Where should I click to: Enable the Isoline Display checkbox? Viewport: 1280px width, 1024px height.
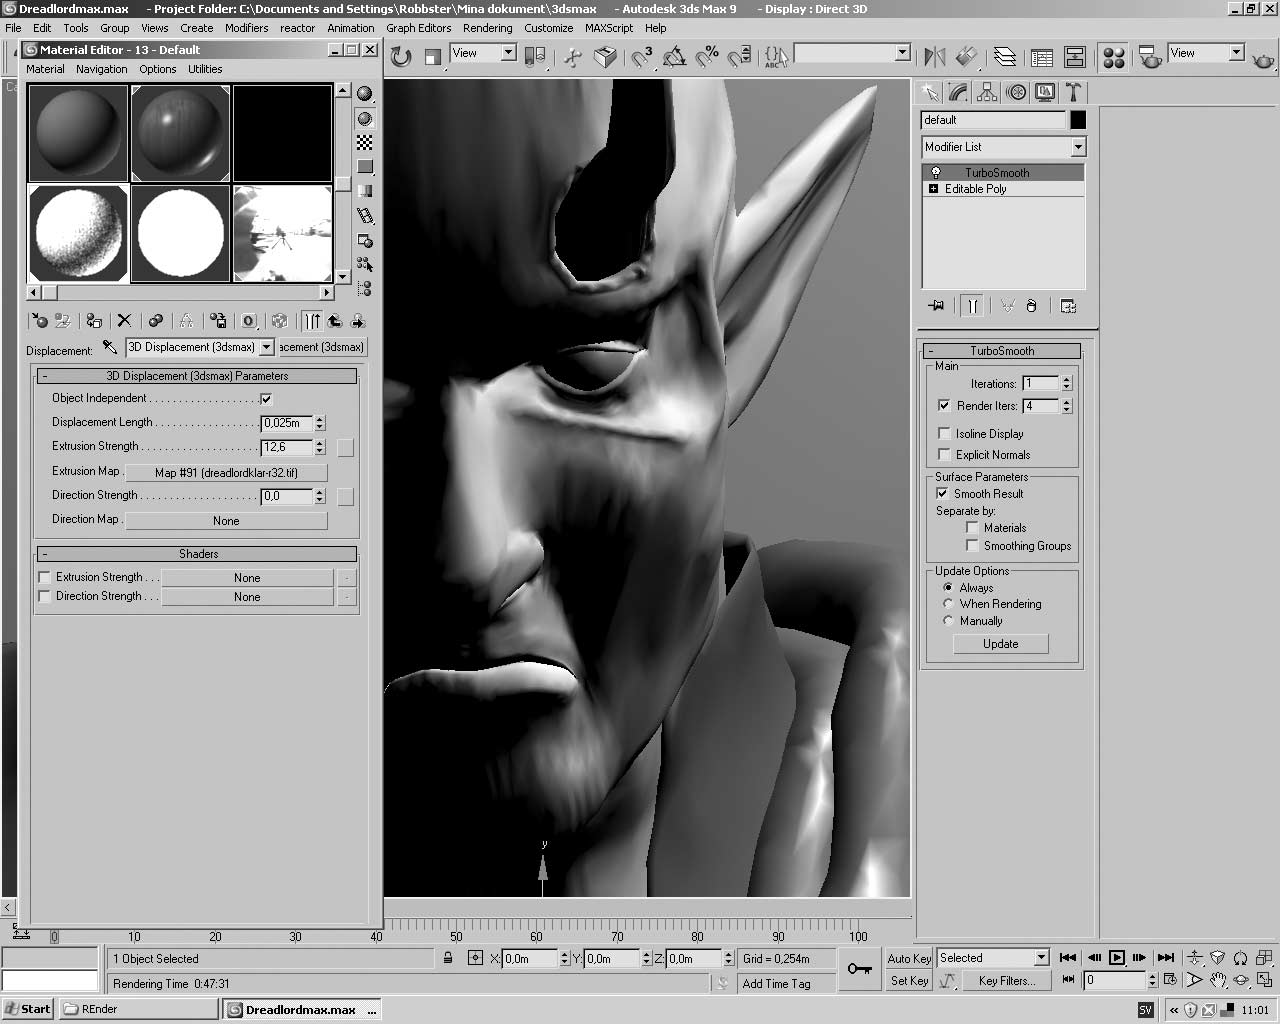[944, 432]
